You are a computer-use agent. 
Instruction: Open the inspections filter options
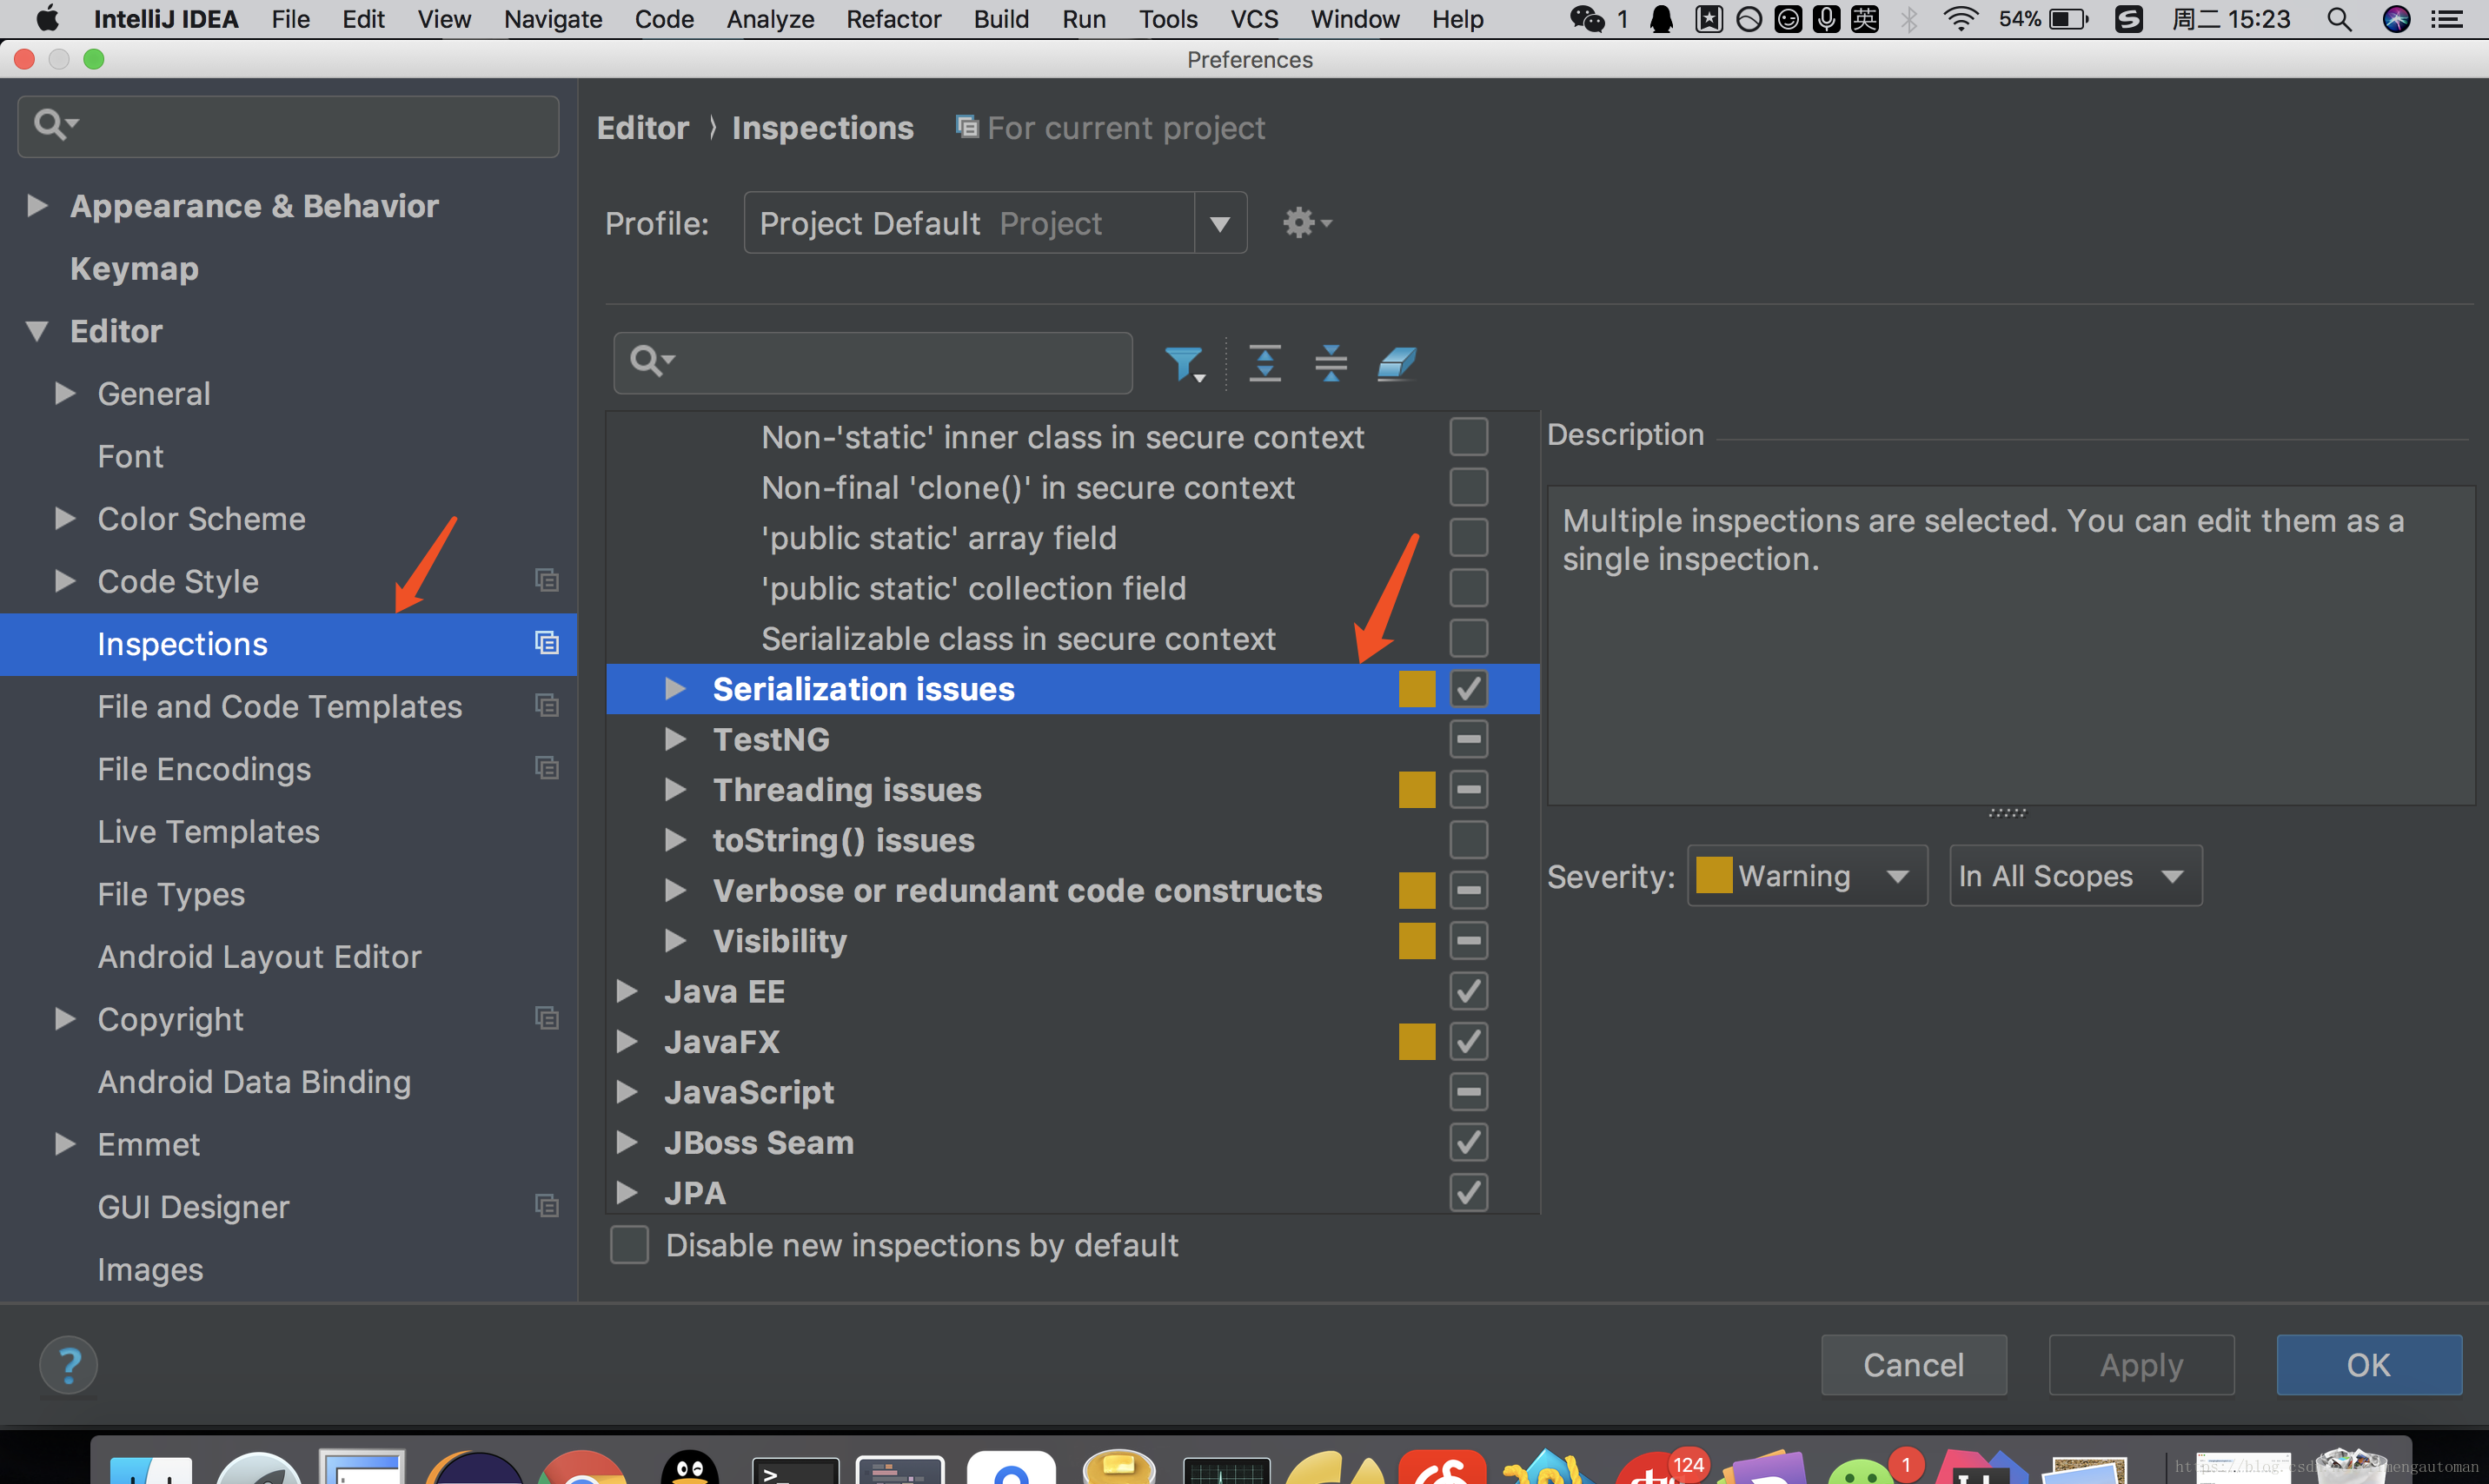1185,362
